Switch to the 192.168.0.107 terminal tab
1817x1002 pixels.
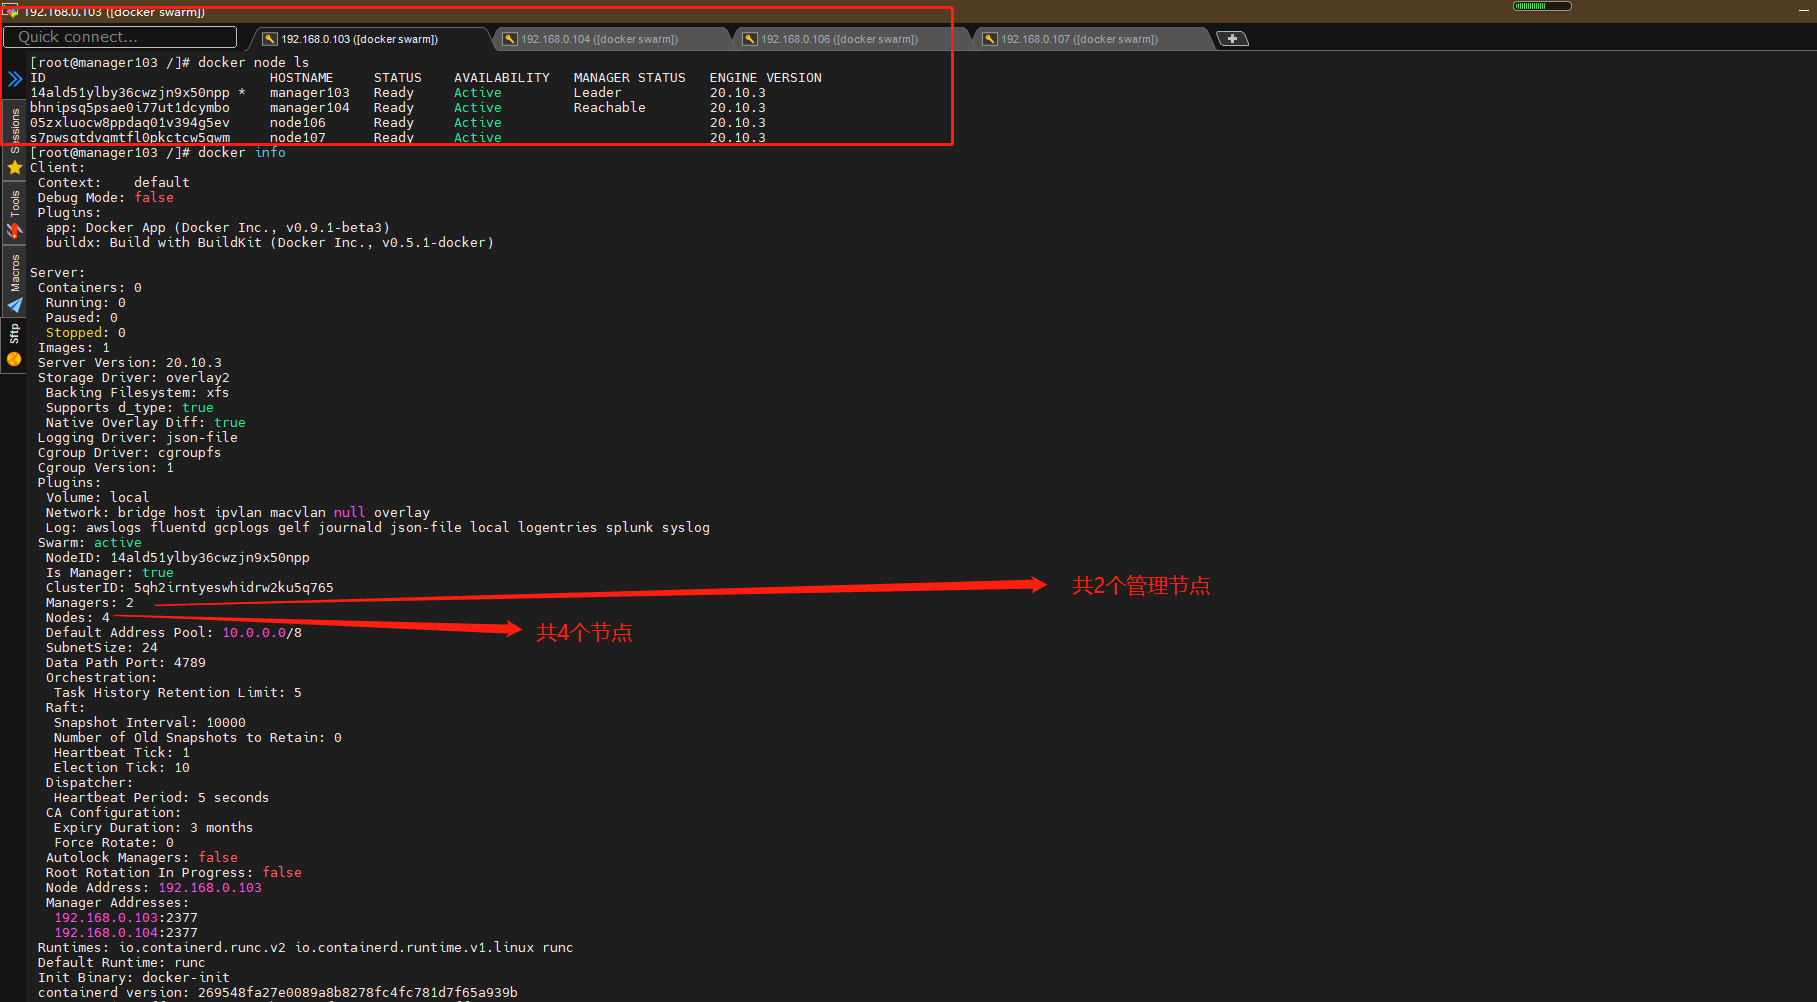[x=1079, y=39]
